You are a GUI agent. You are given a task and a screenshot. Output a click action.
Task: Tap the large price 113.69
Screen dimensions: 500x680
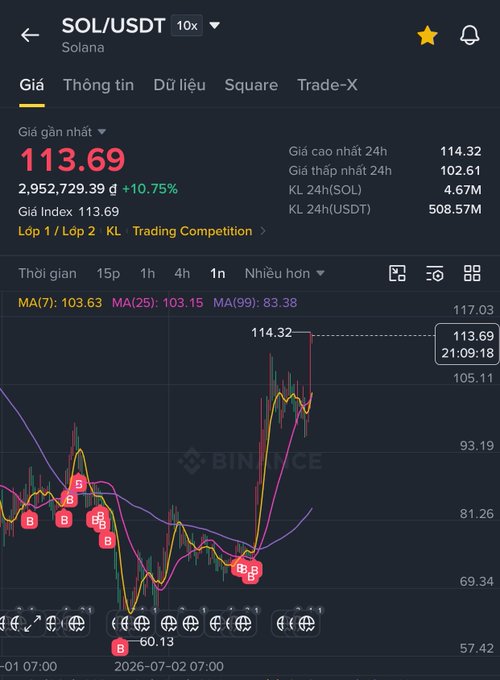[73, 160]
